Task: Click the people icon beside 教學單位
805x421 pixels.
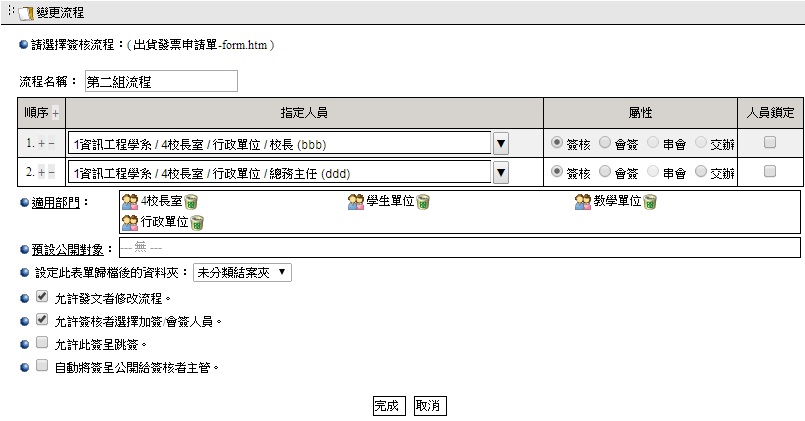Action: (x=583, y=203)
